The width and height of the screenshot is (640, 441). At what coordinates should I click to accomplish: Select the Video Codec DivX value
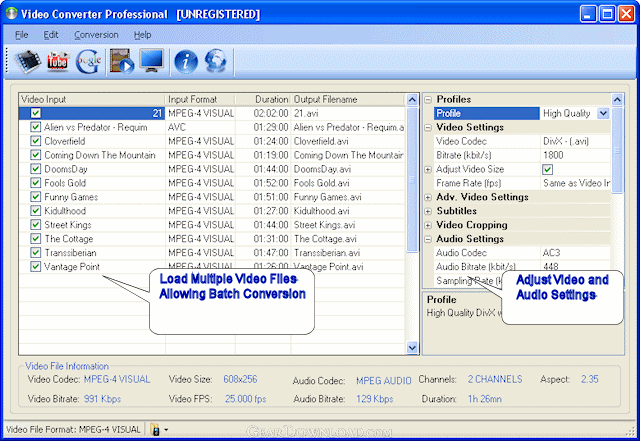coord(576,141)
